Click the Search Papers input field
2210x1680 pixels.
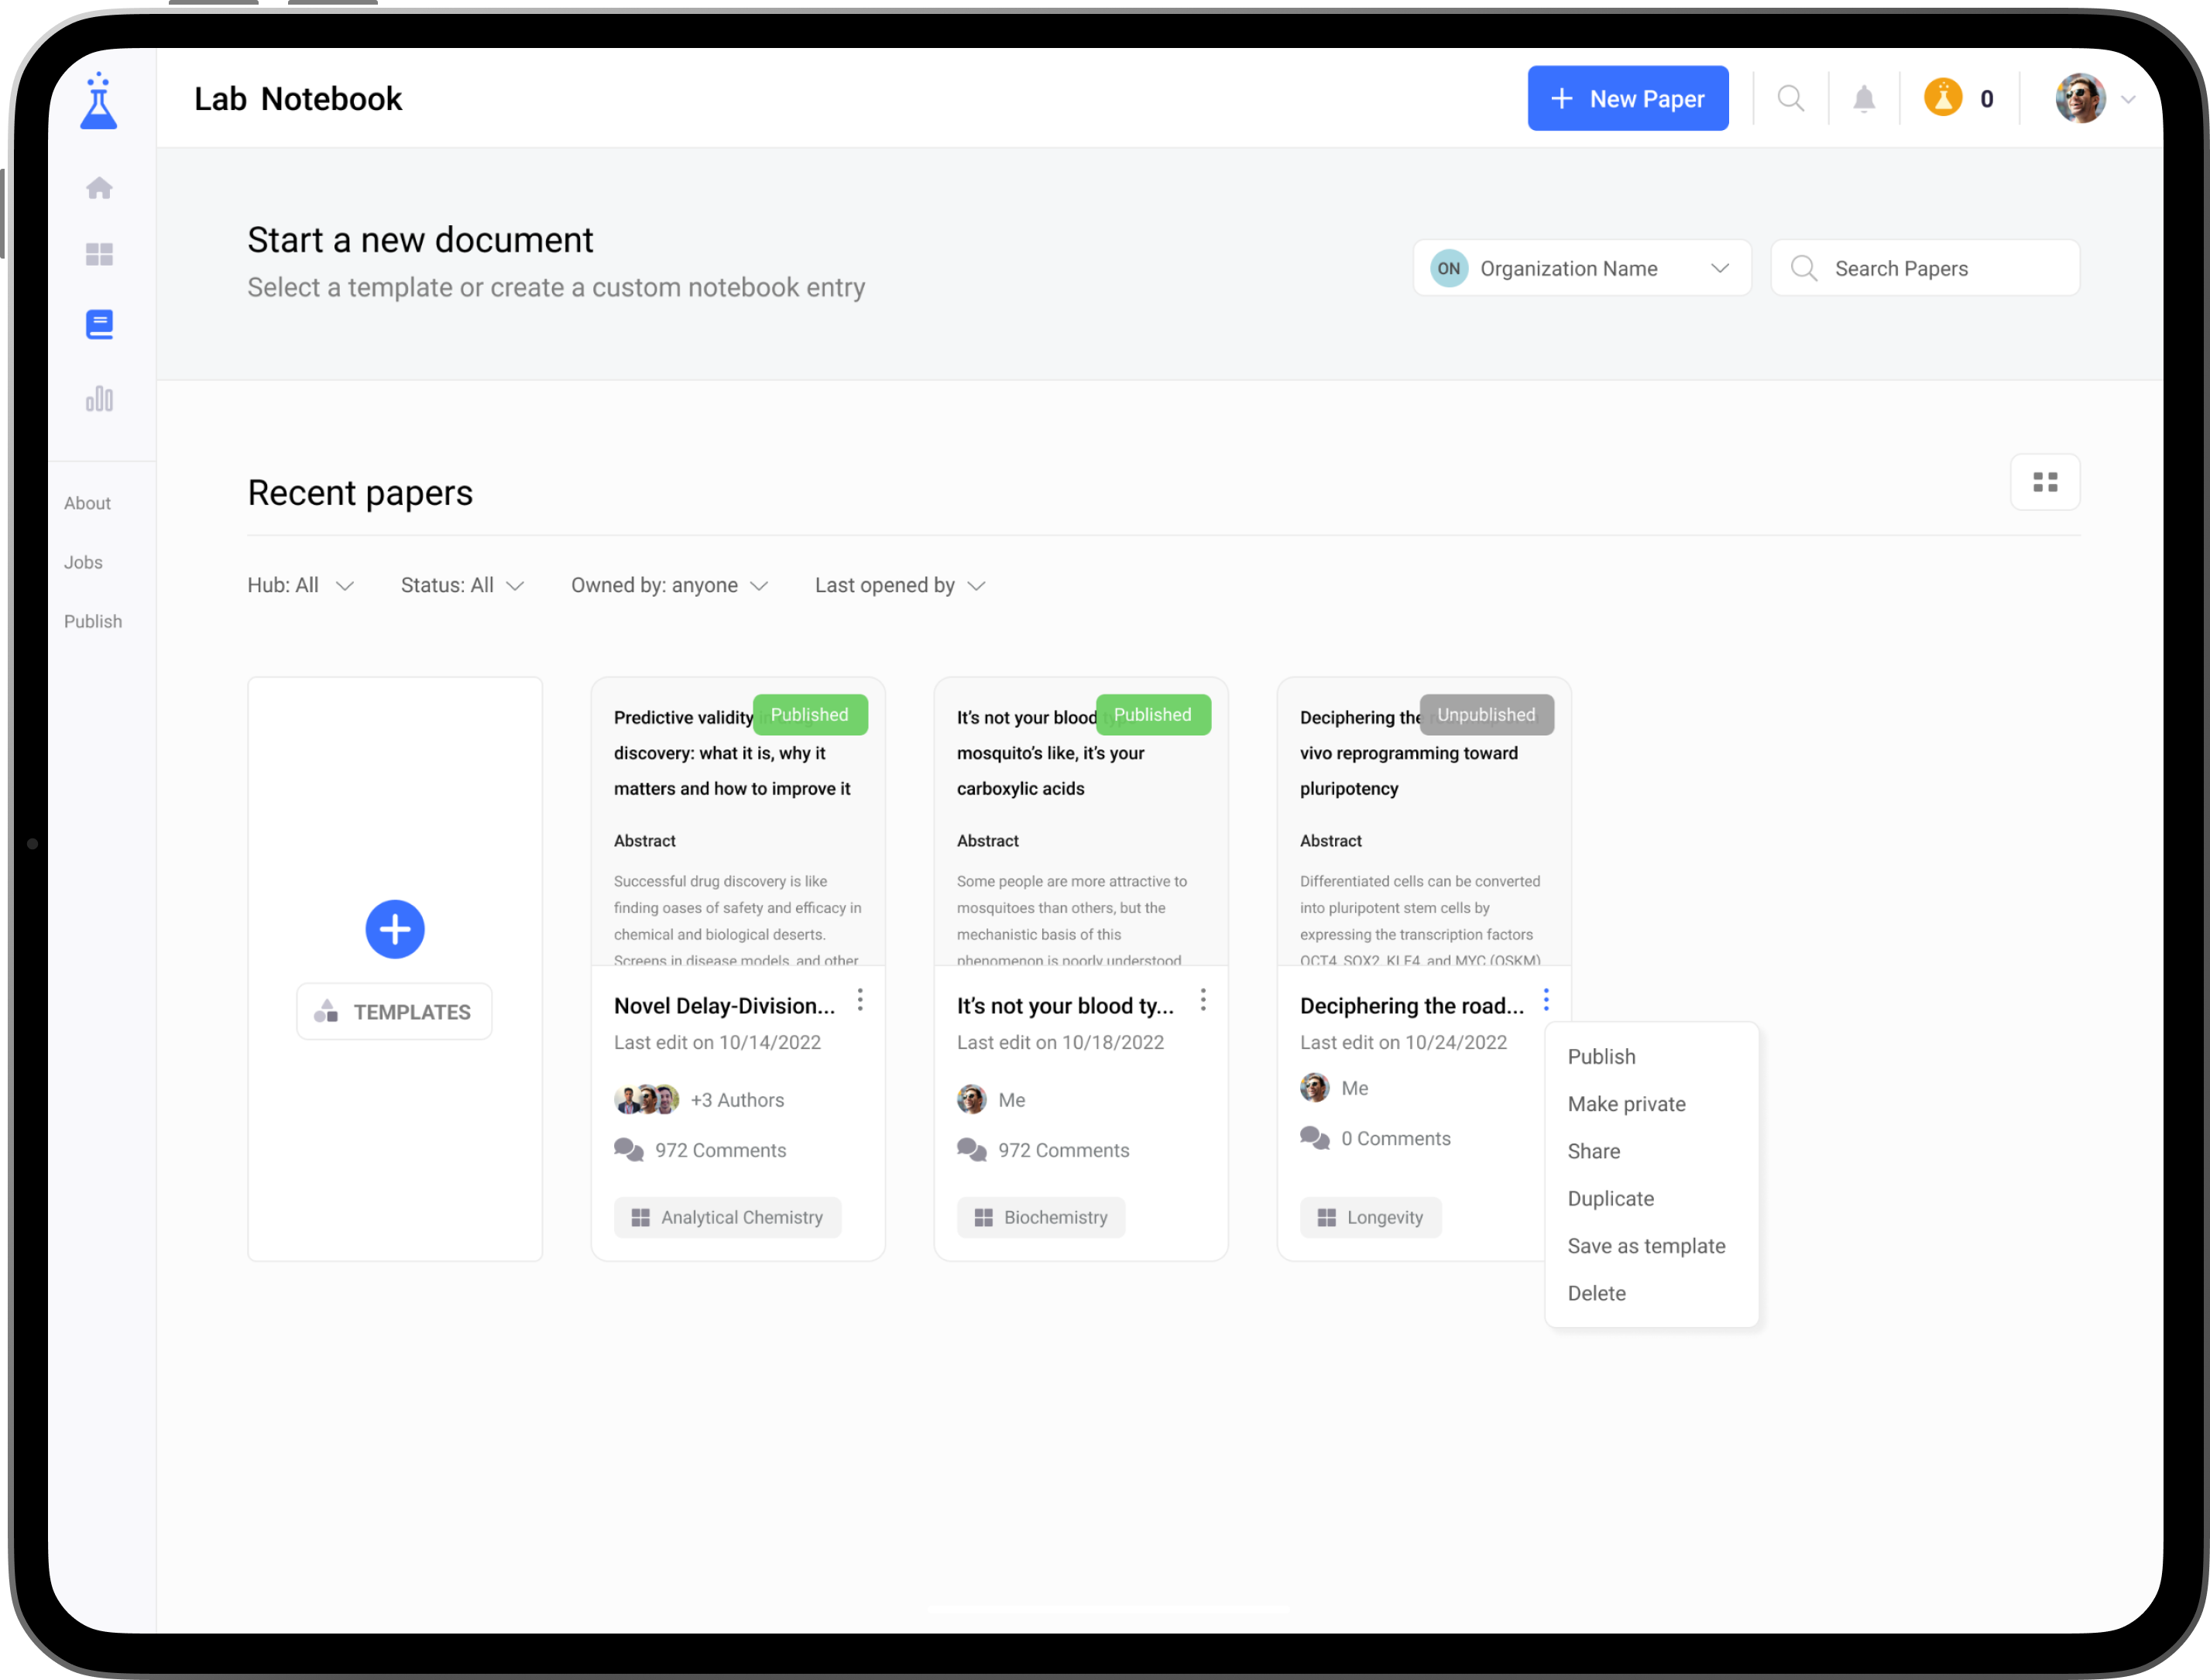click(x=1925, y=268)
